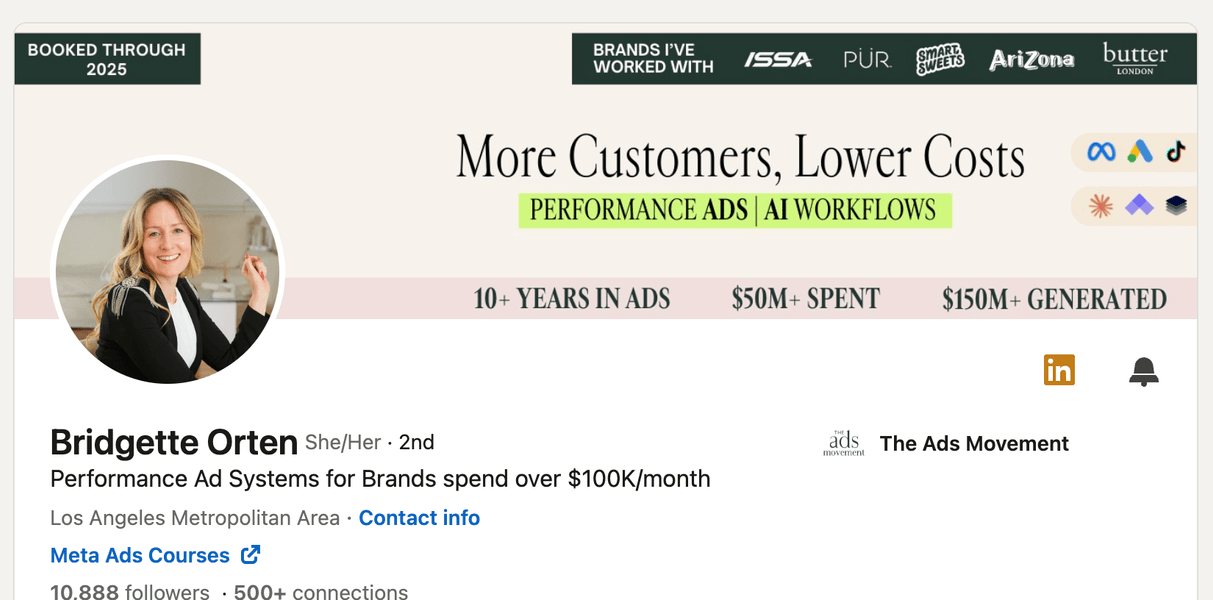Click the Booked Through 2025 badge
The image size is (1213, 600).
tap(107, 59)
